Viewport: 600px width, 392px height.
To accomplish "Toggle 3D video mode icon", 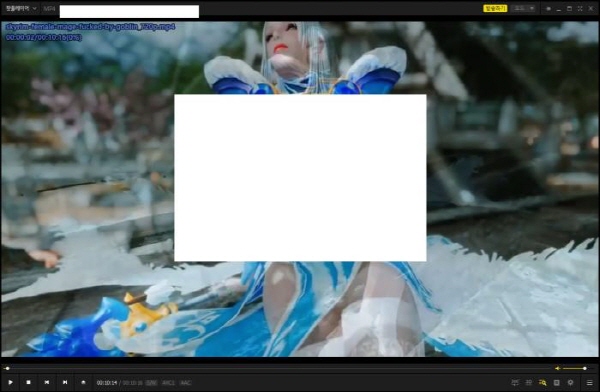I will point(529,382).
